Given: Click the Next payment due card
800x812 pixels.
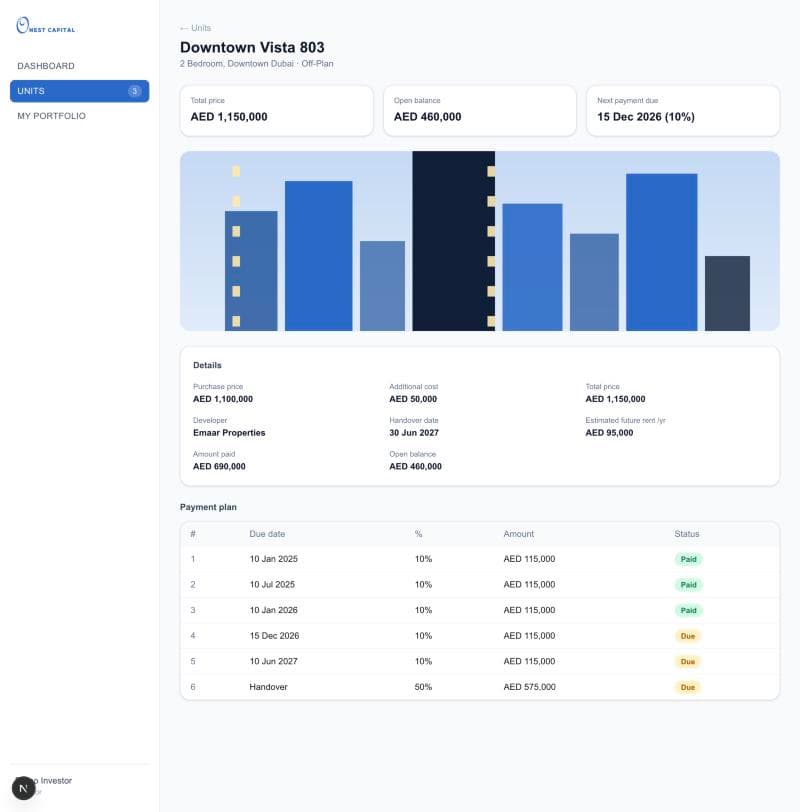Looking at the screenshot, I should [x=683, y=111].
